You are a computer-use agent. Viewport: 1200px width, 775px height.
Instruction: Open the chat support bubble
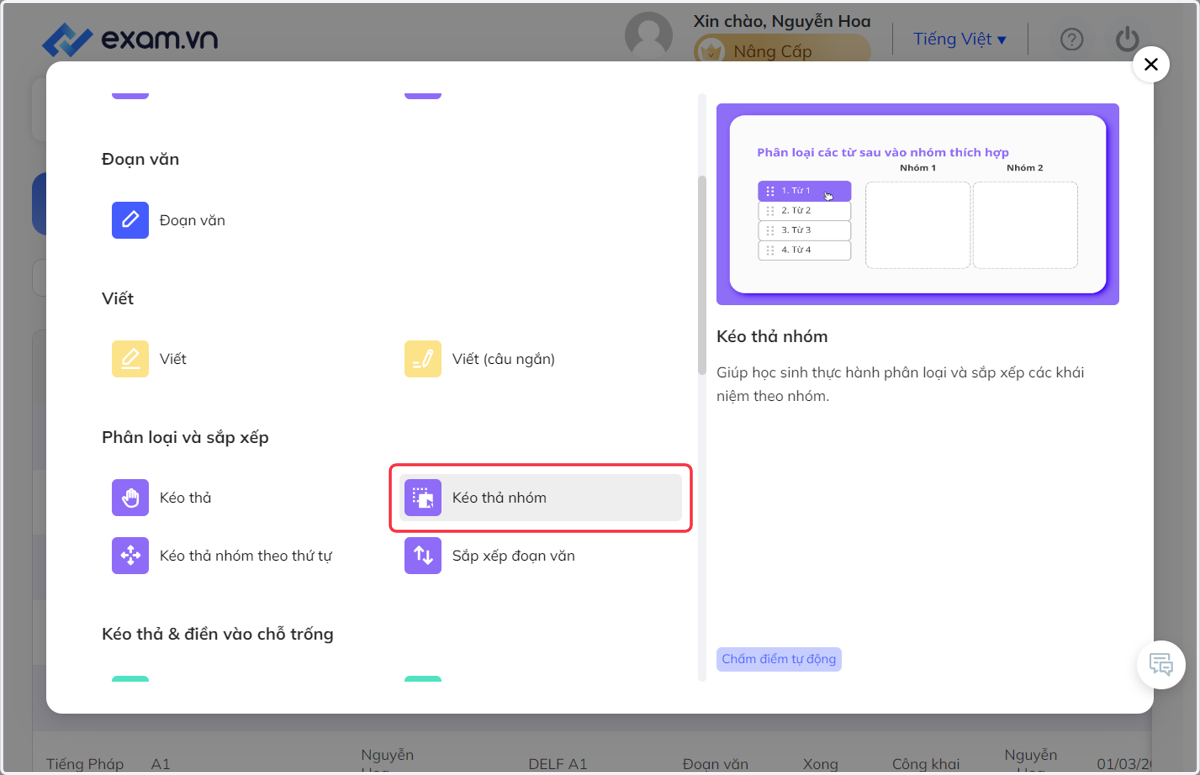(x=1161, y=664)
